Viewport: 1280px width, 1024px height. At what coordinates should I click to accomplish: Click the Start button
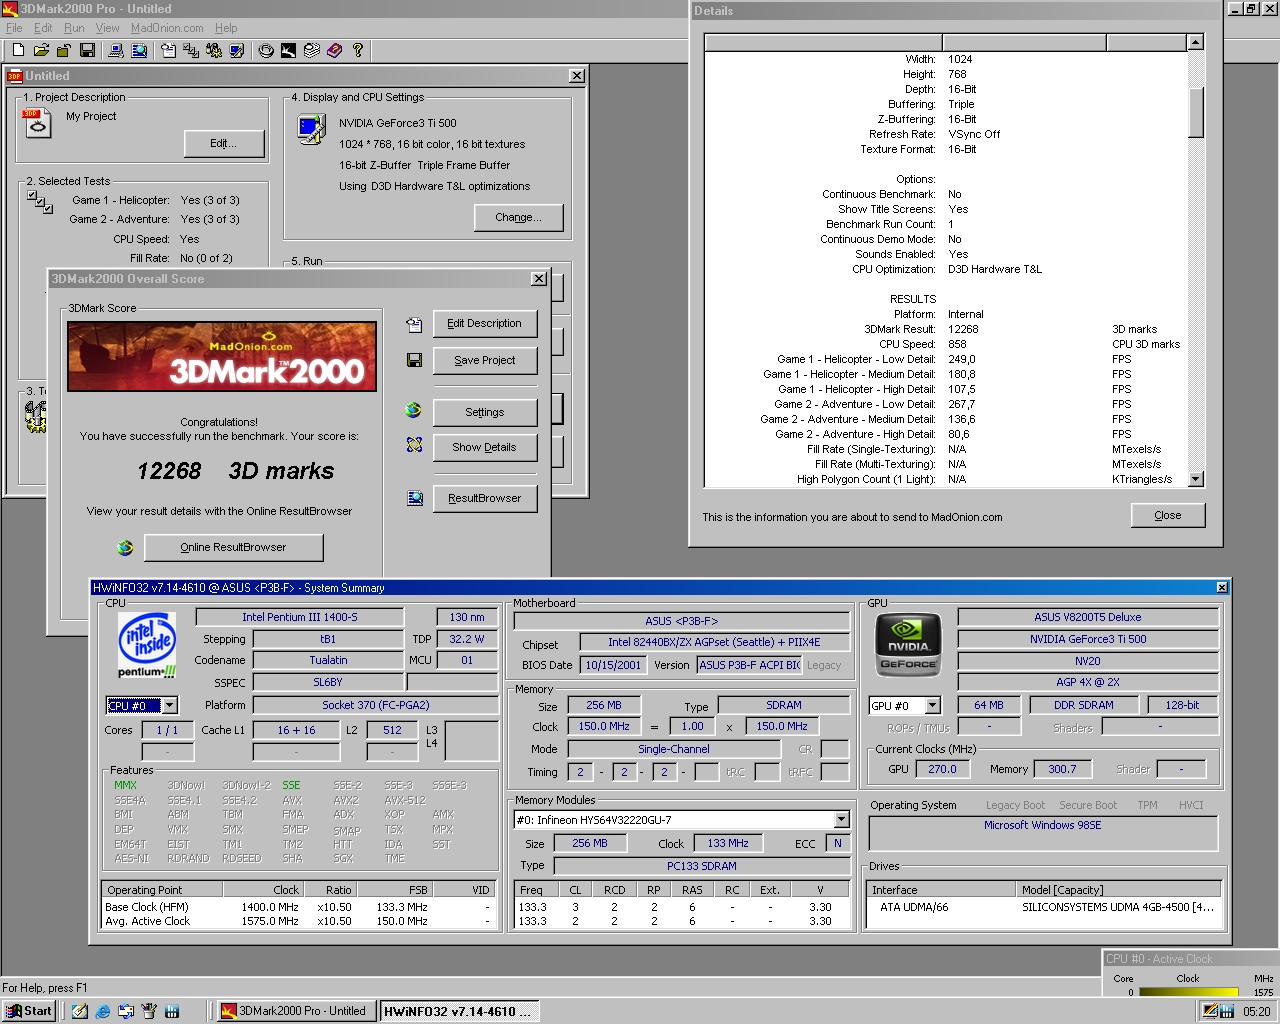[29, 1011]
